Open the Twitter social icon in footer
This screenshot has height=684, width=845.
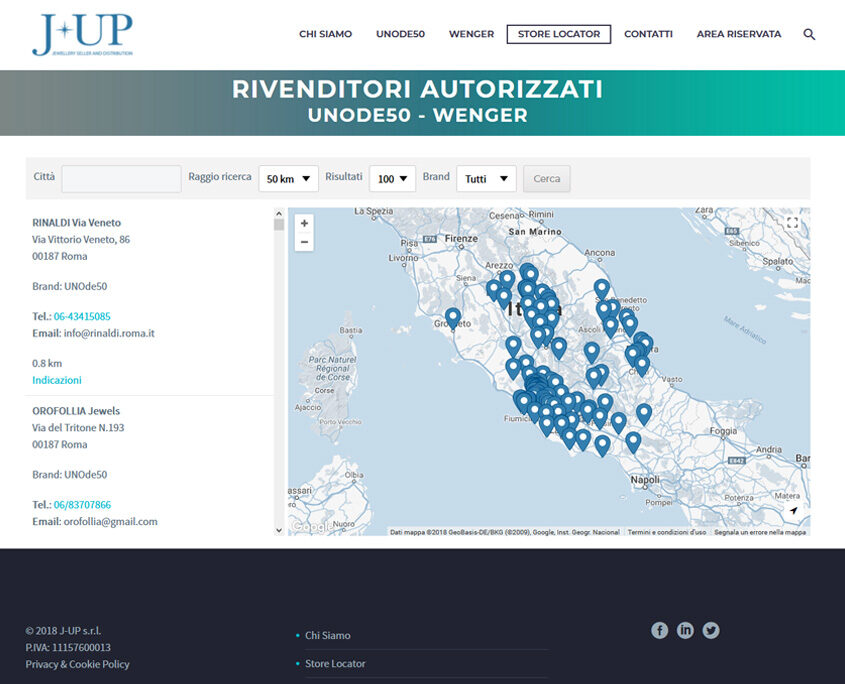tap(711, 630)
